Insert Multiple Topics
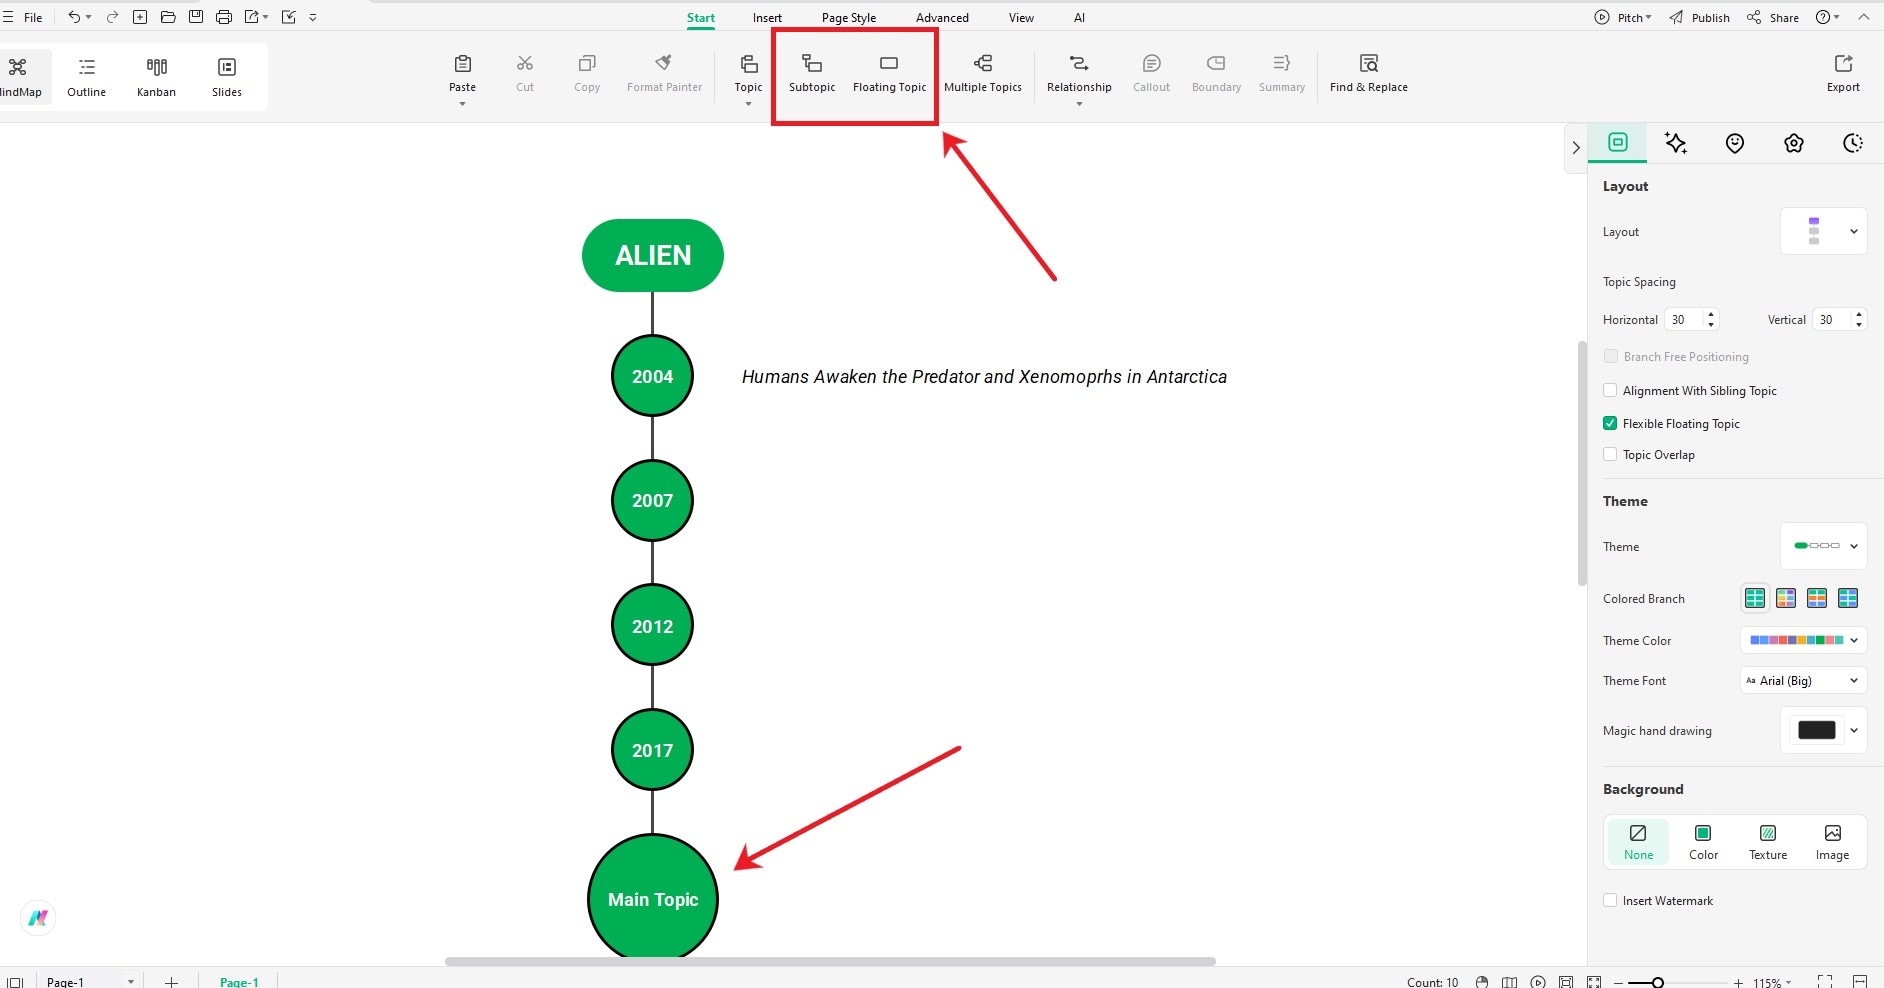Viewport: 1884px width, 988px height. click(983, 74)
